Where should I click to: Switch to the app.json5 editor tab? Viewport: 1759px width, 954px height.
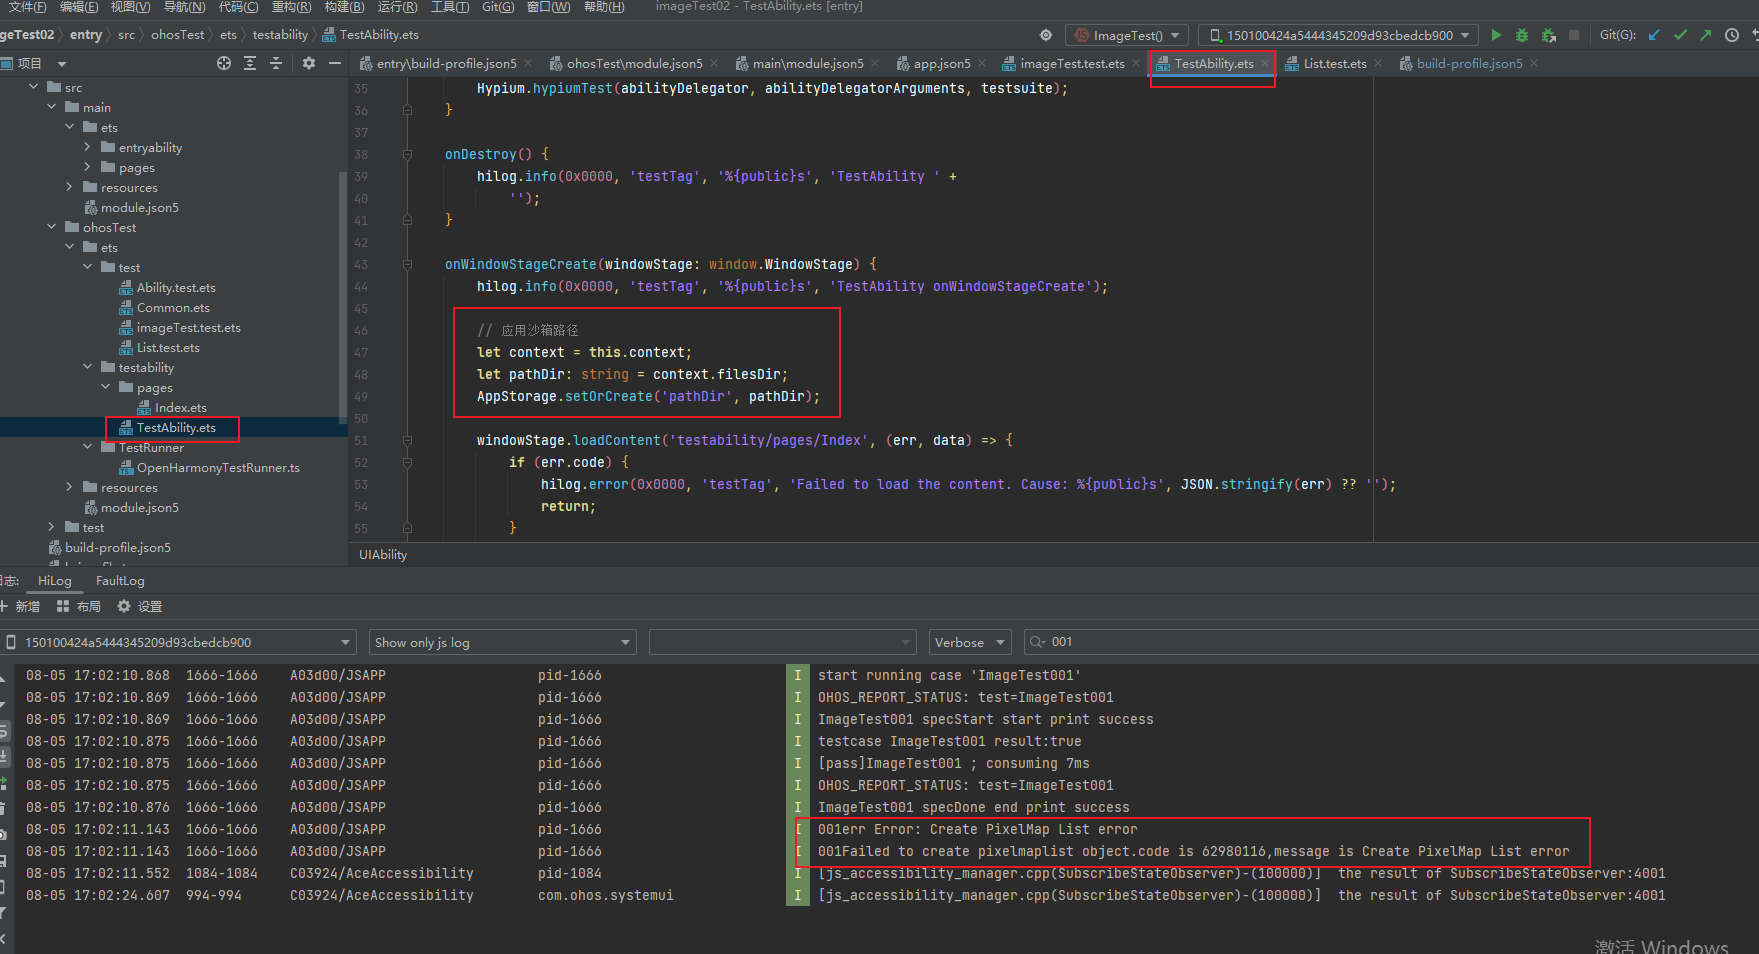tap(941, 63)
